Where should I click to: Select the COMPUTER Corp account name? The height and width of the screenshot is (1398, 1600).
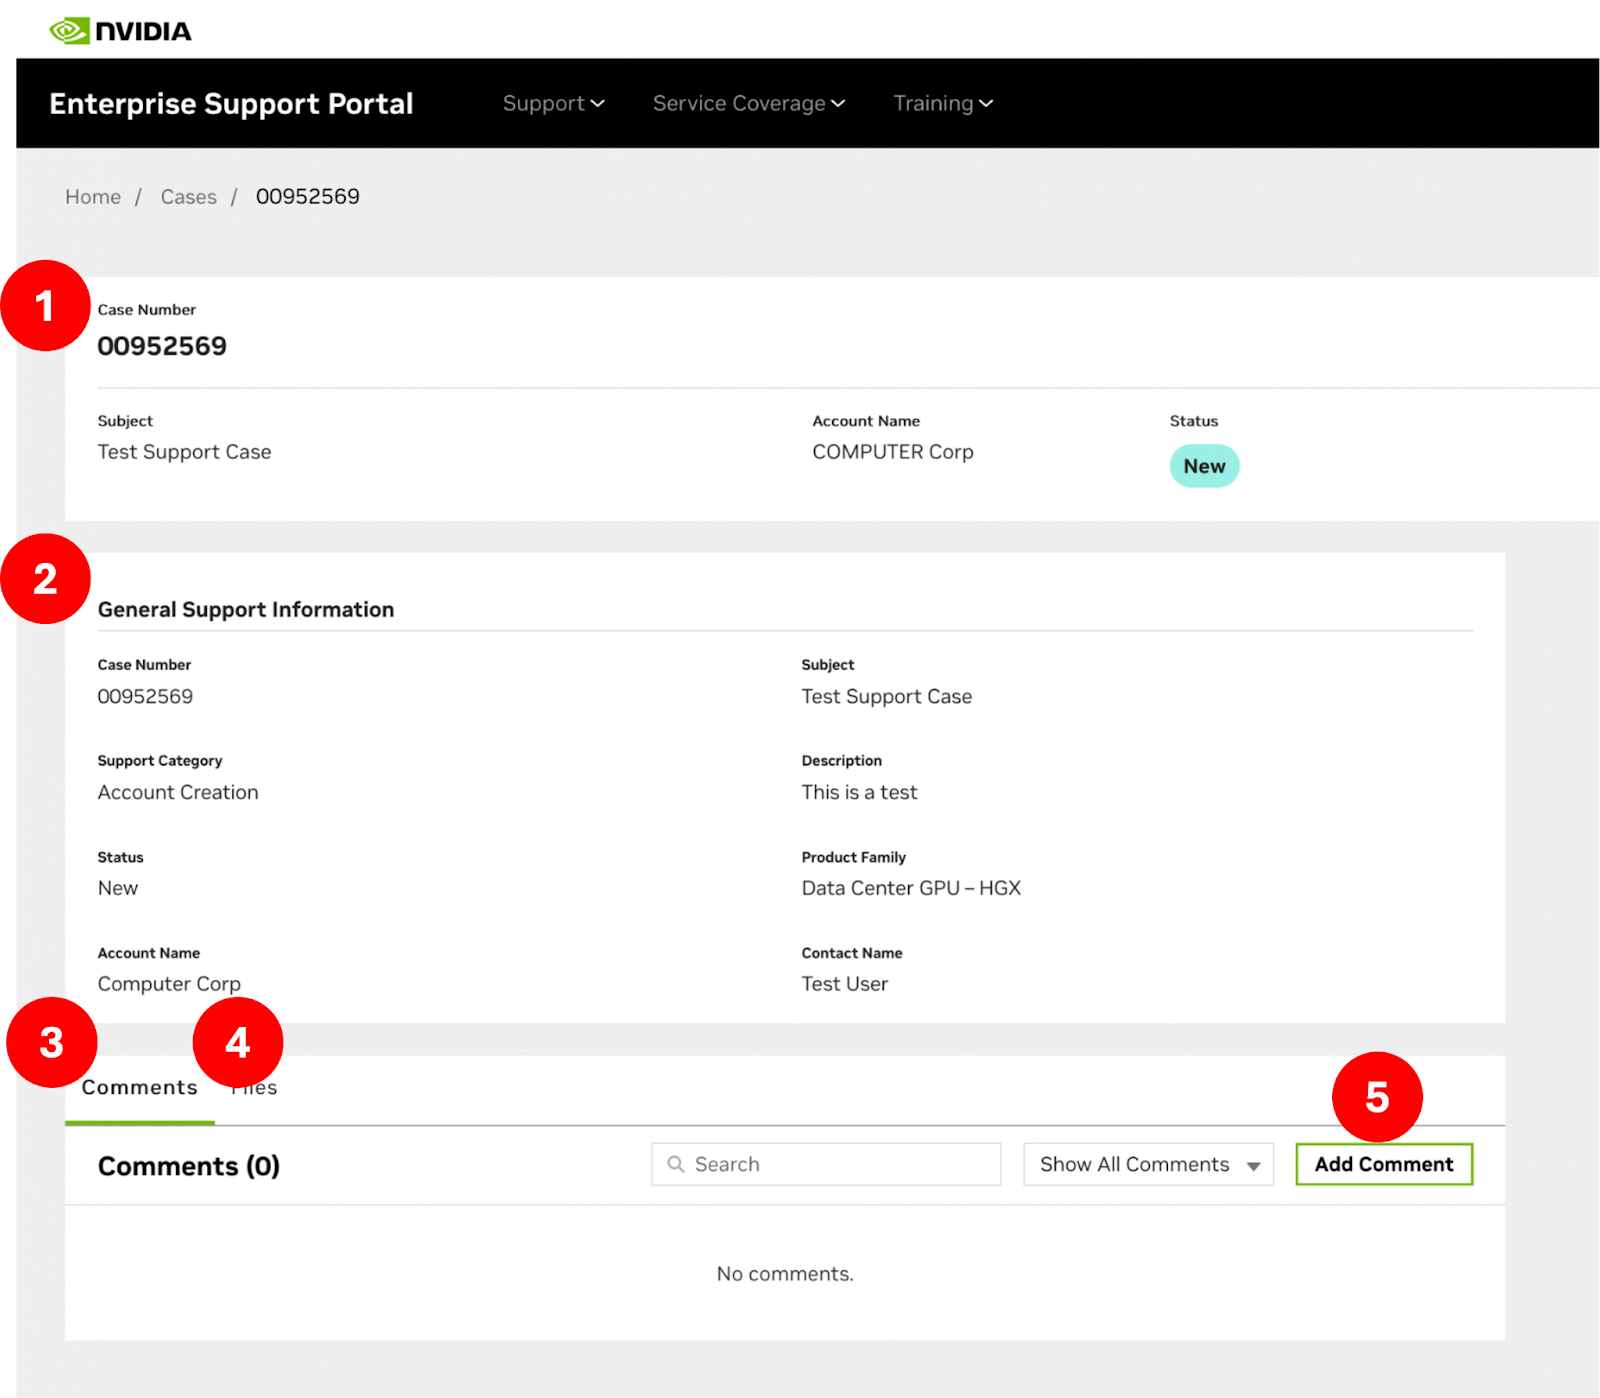point(893,452)
